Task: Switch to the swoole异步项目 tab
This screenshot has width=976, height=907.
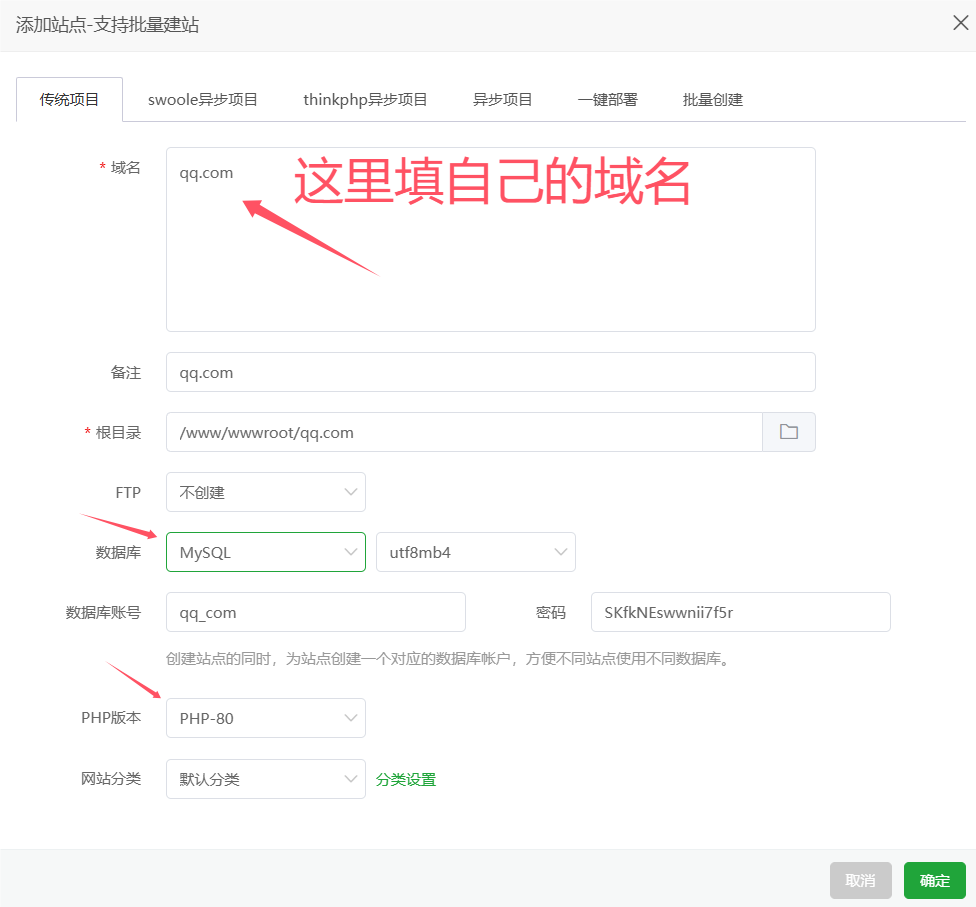Action: (201, 99)
